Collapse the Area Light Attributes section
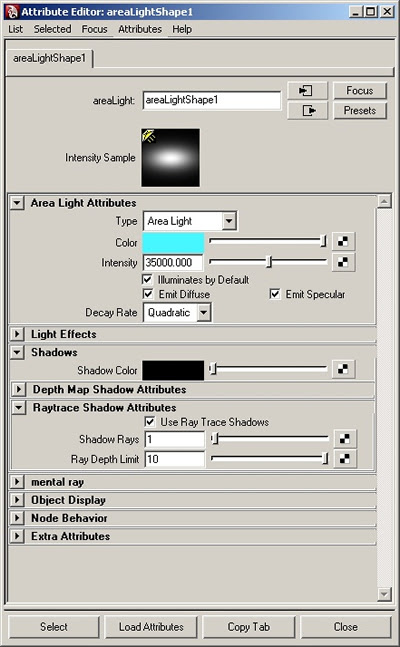This screenshot has height=647, width=400. 17,203
